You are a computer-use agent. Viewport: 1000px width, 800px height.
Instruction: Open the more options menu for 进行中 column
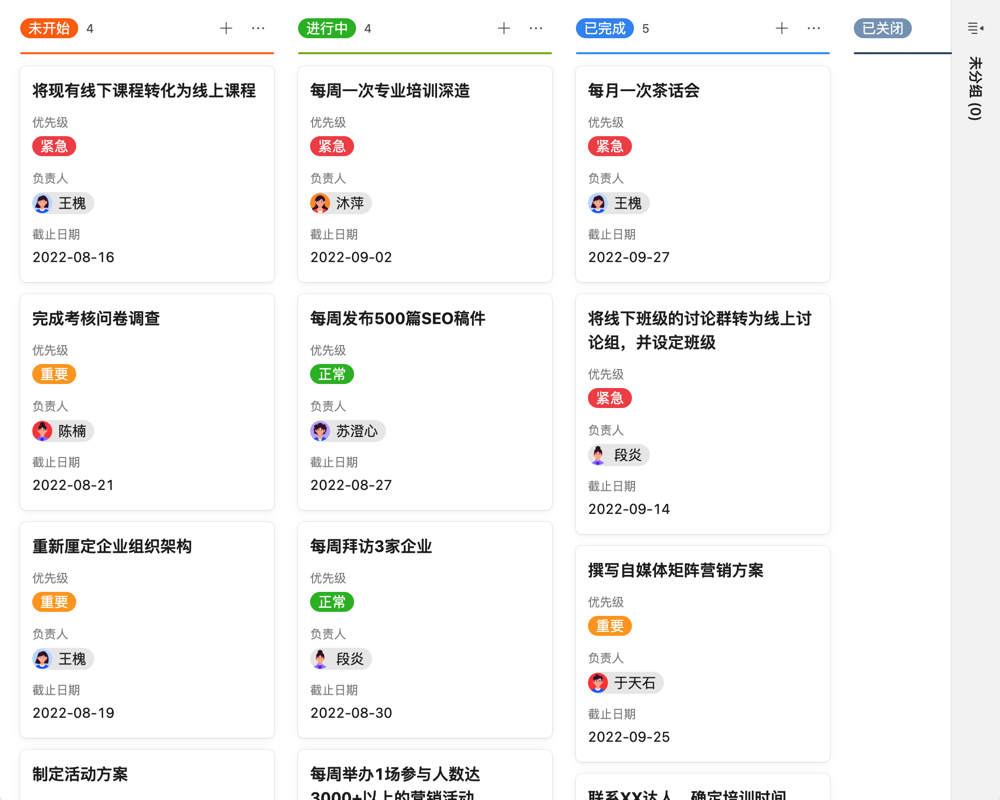535,28
